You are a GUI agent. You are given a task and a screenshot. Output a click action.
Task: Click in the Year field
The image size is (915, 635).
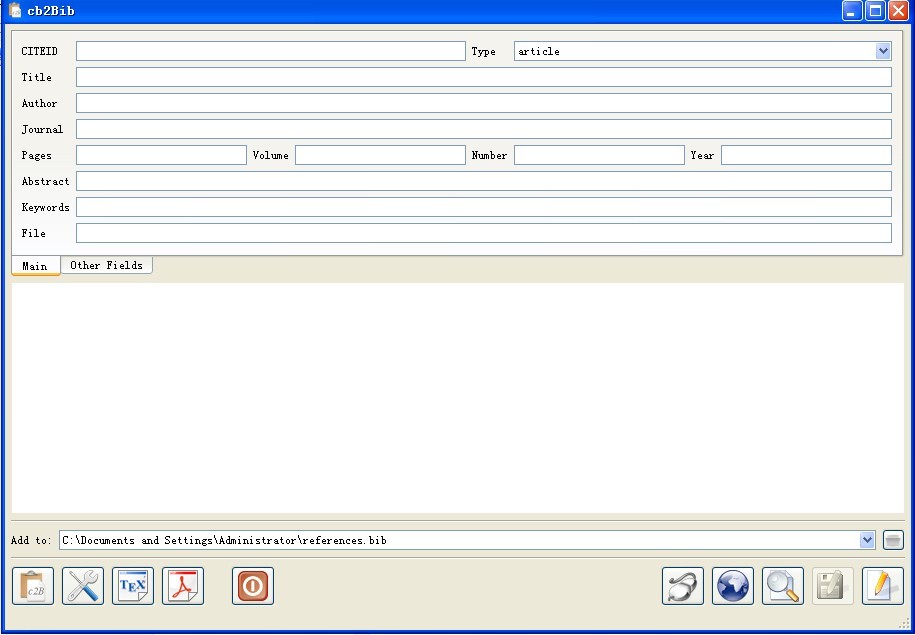(806, 155)
